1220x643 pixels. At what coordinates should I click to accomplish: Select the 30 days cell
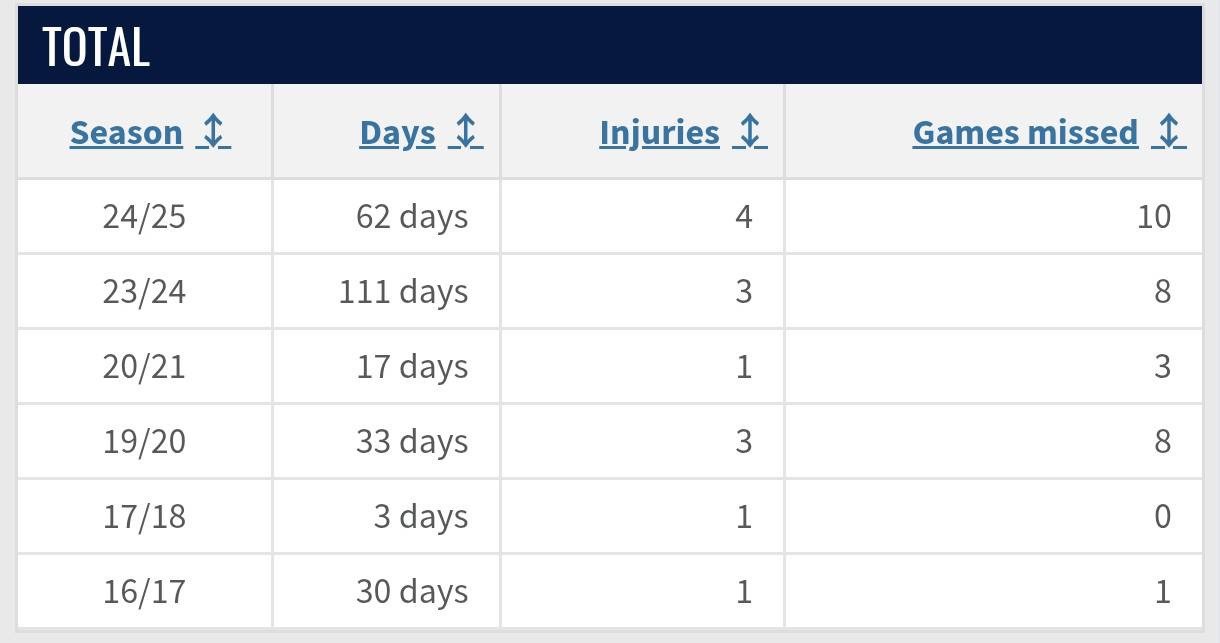[411, 592]
